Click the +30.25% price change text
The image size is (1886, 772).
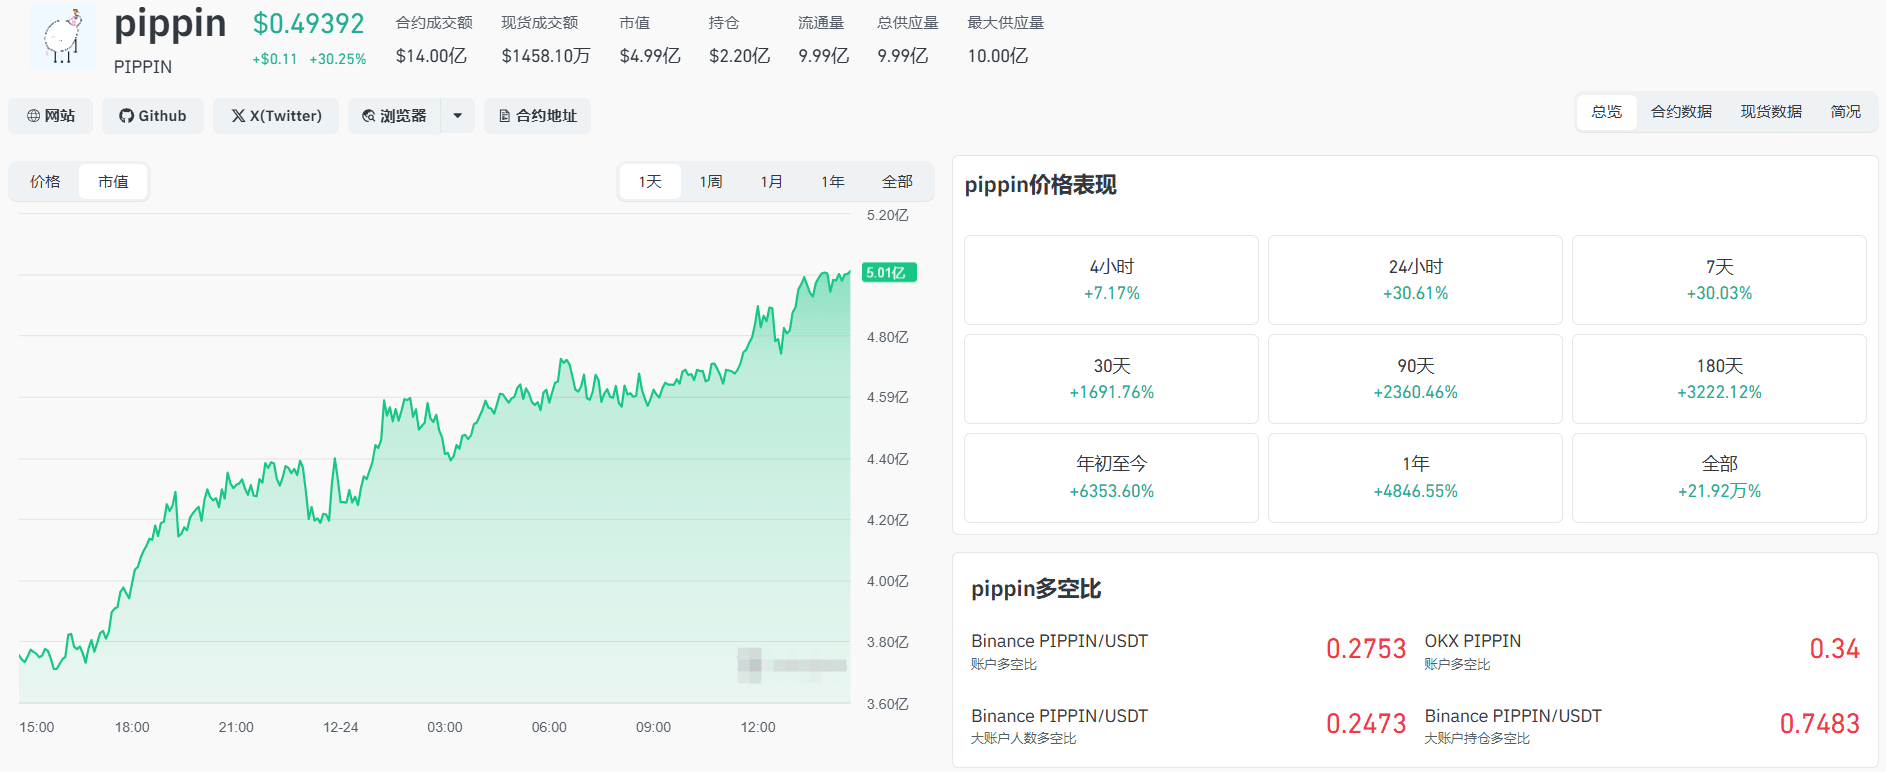point(338,59)
